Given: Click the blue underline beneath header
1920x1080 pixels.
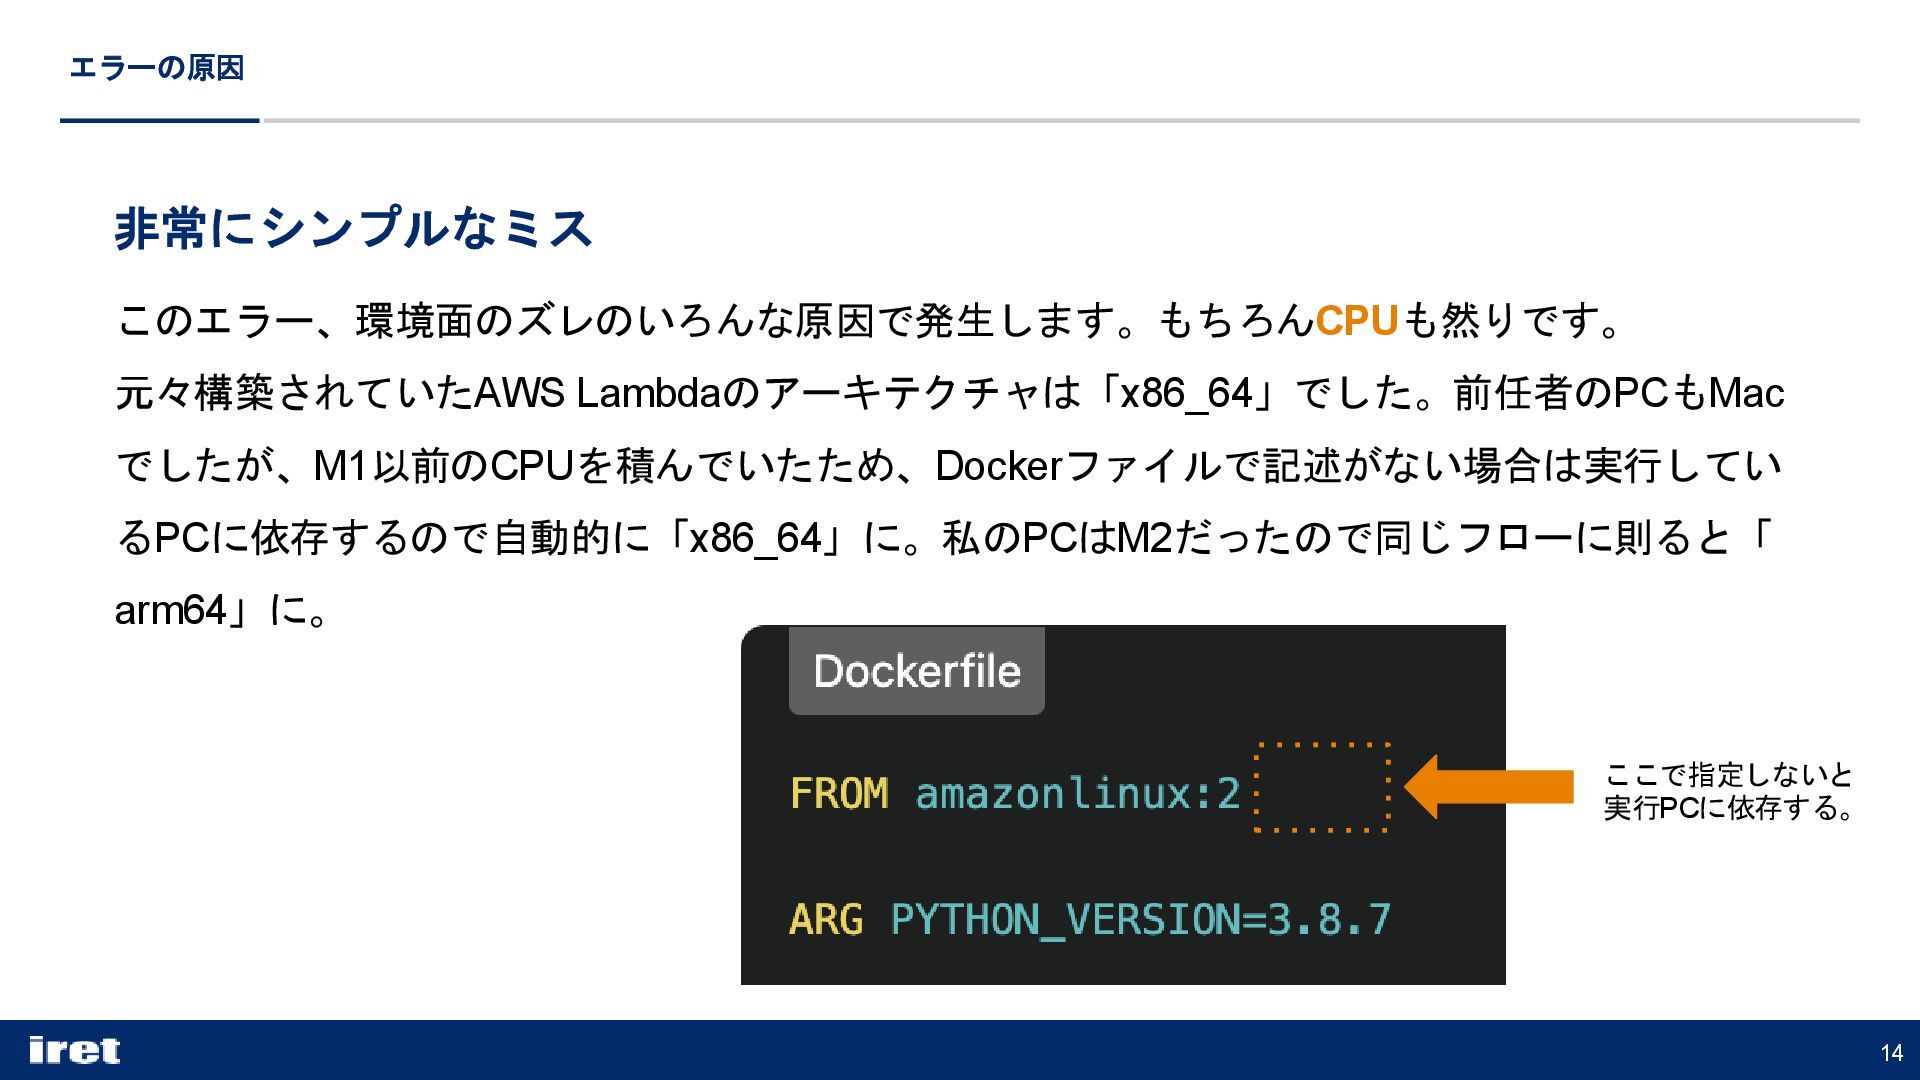Looking at the screenshot, I should click(160, 120).
